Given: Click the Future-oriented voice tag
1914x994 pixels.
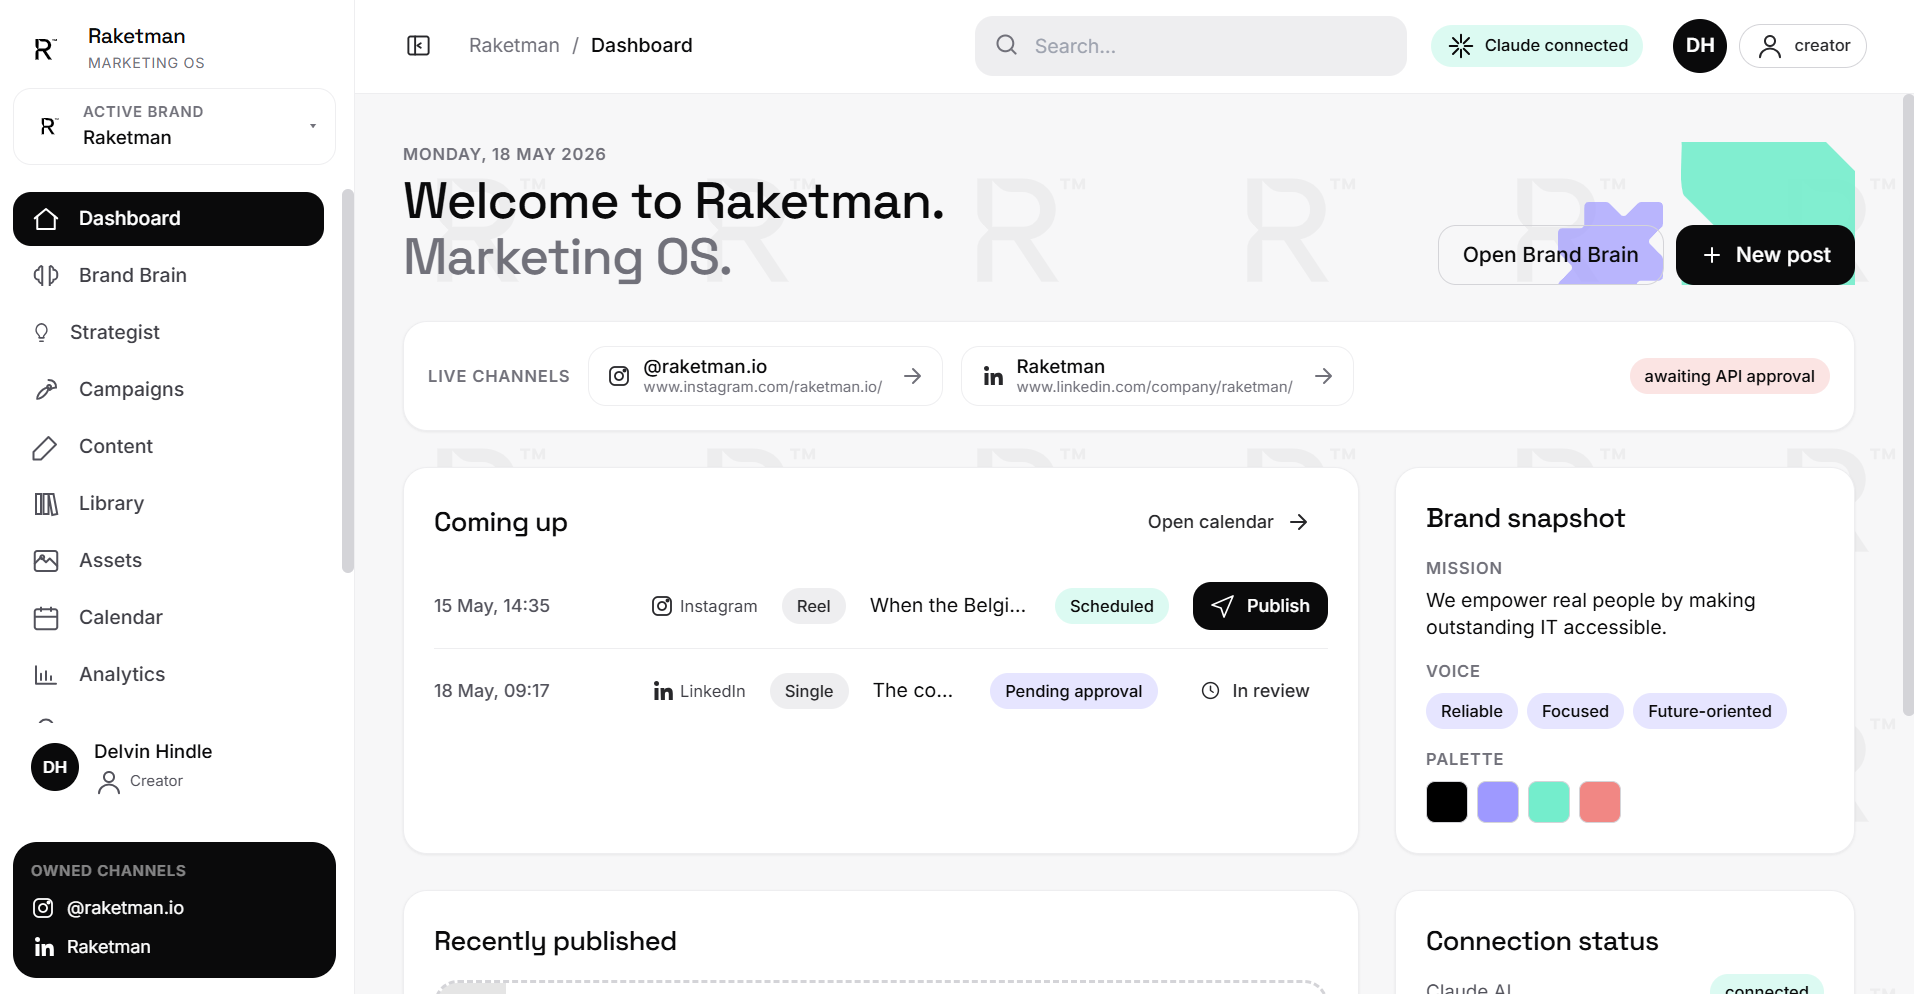Looking at the screenshot, I should point(1709,711).
